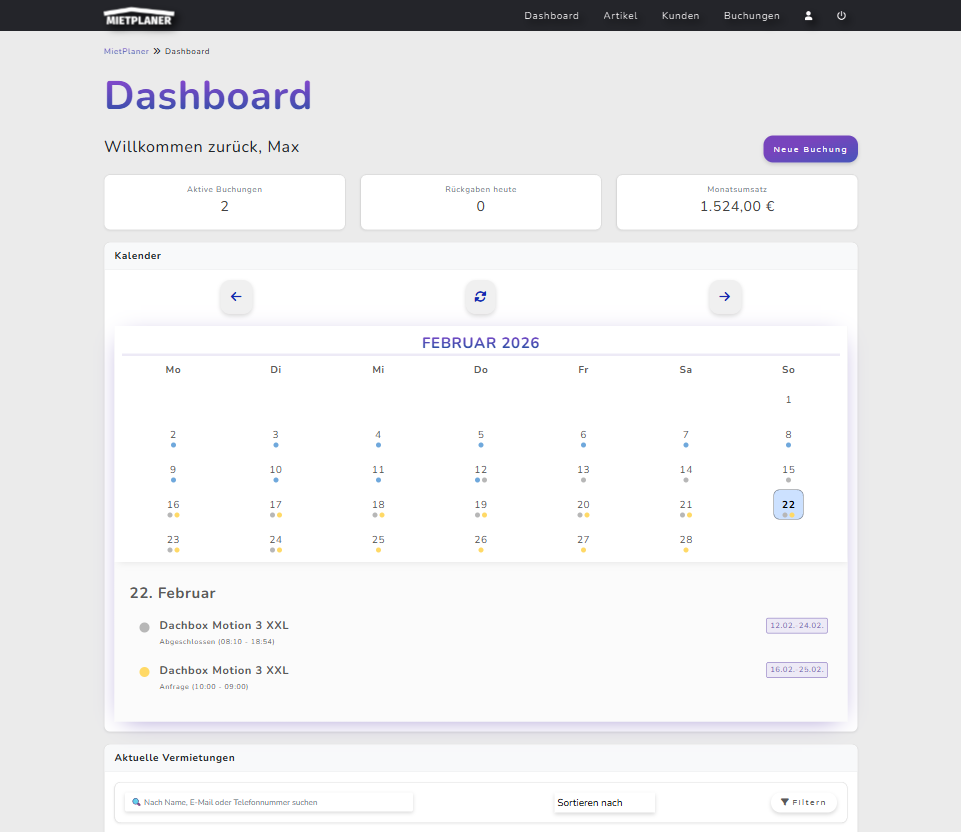Click the Neue Buchung button
Screen dimensions: 961x832
810,148
